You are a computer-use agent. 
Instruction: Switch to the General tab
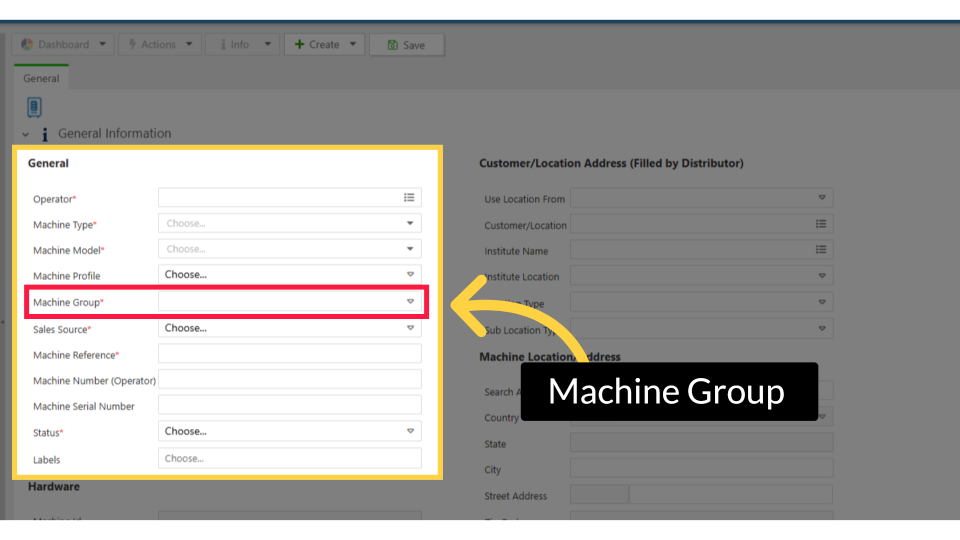pos(41,78)
